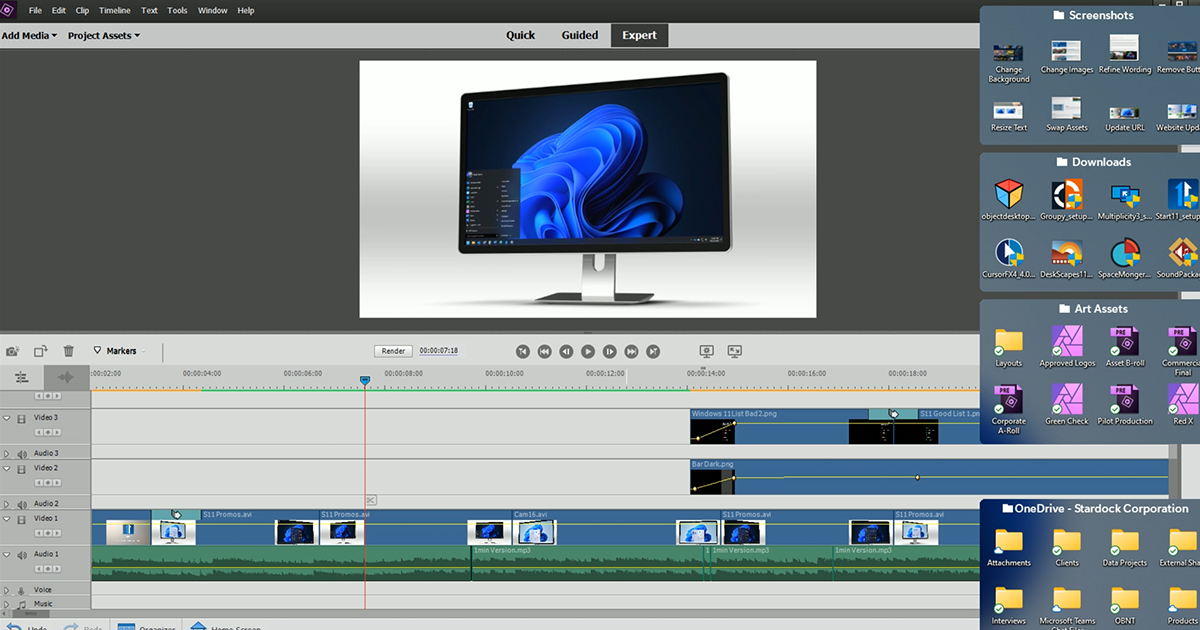
Task: Click the rewind button
Action: [545, 351]
